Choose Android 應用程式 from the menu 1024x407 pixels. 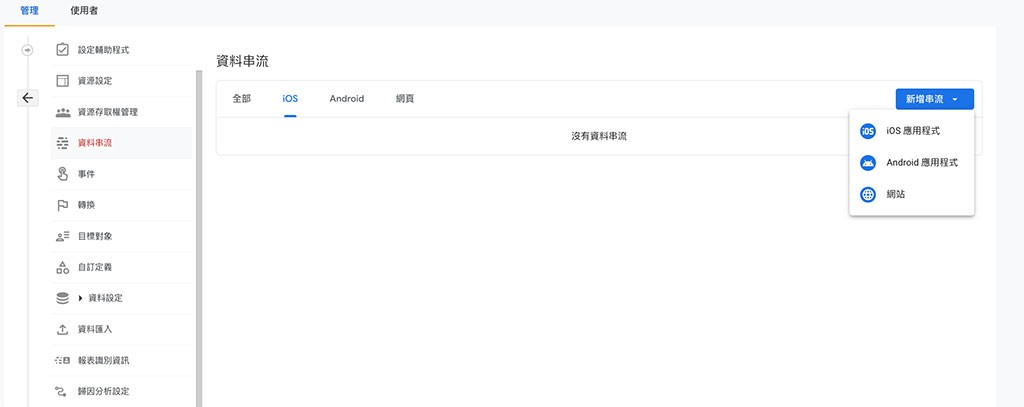tap(912, 163)
